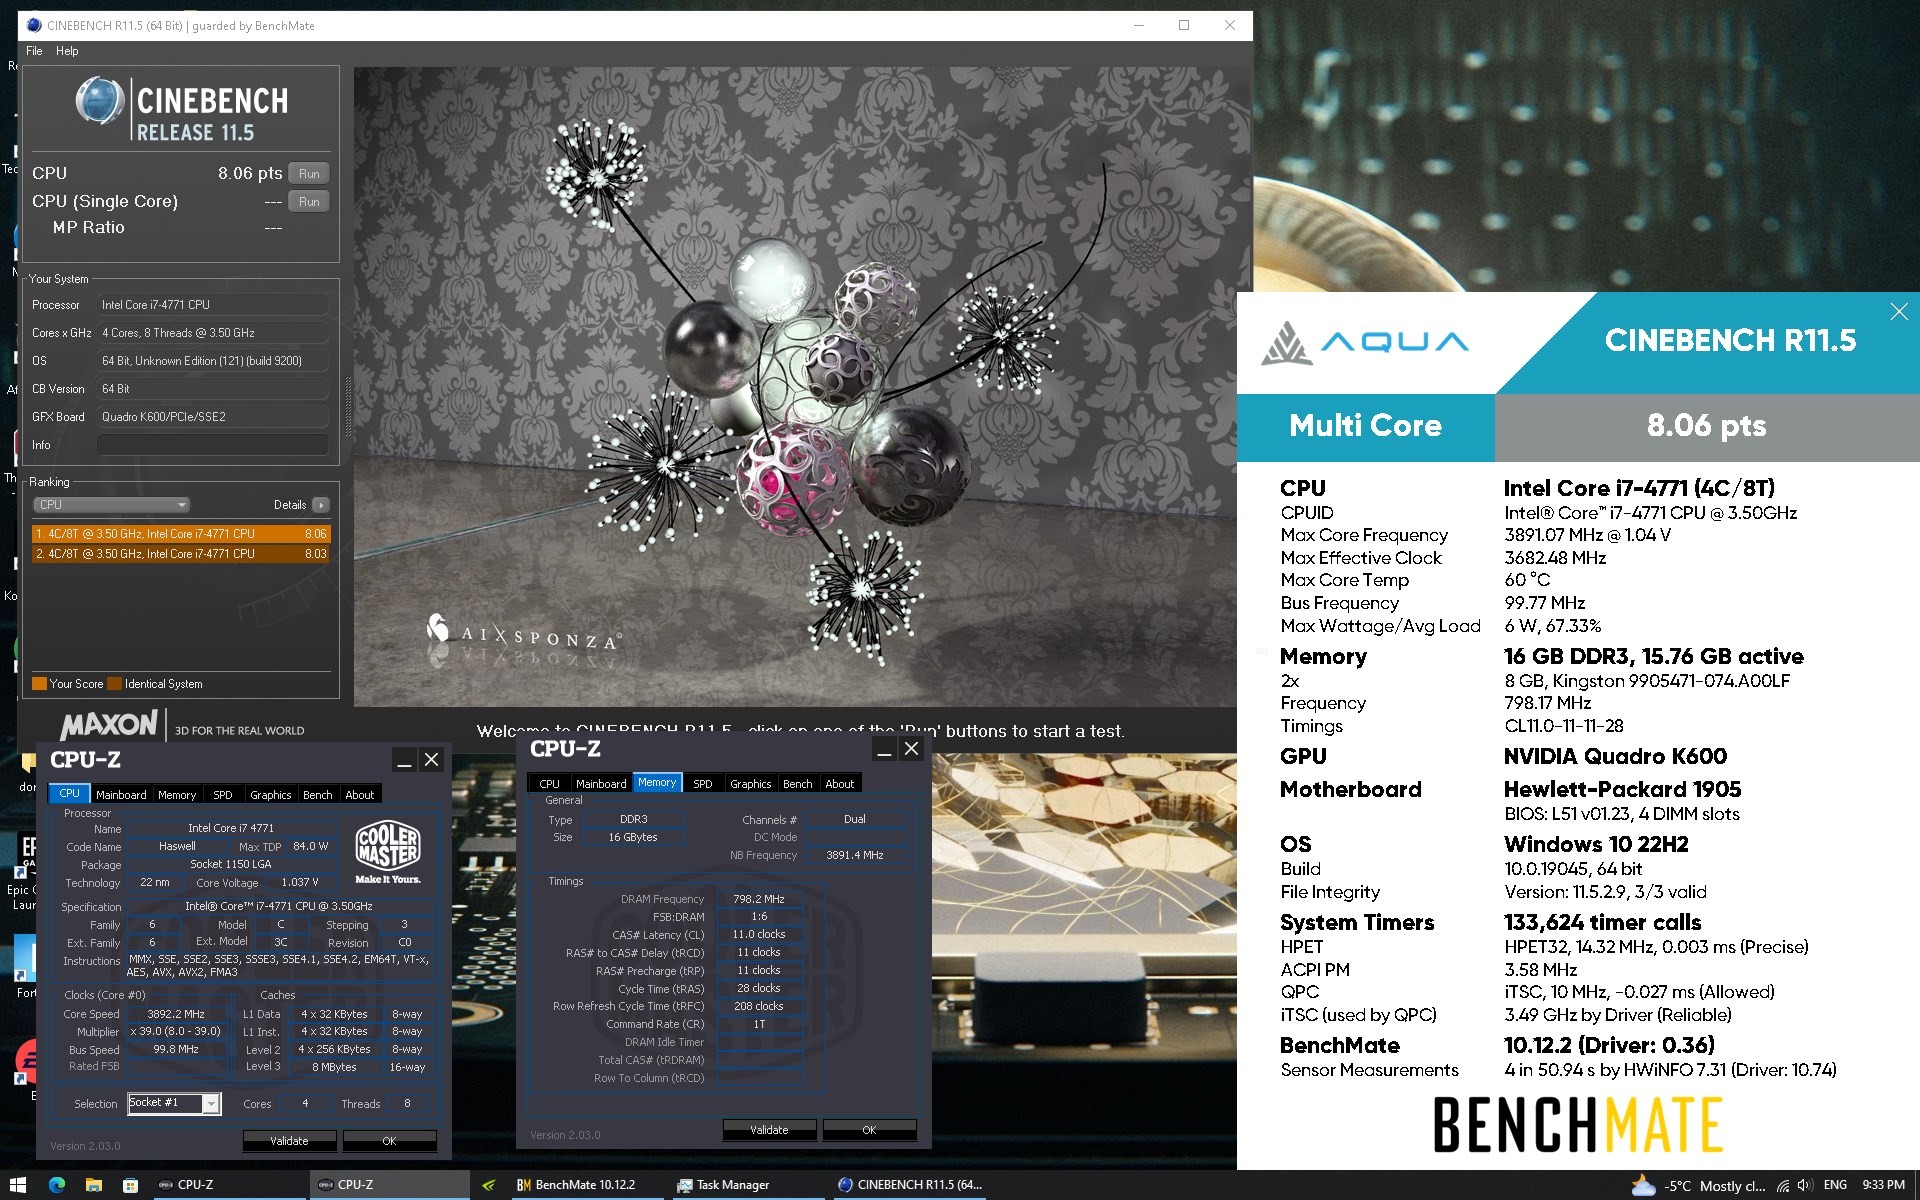This screenshot has width=1920, height=1200.
Task: Switch to first CPU-Z taskbar item
Action: point(229,1185)
